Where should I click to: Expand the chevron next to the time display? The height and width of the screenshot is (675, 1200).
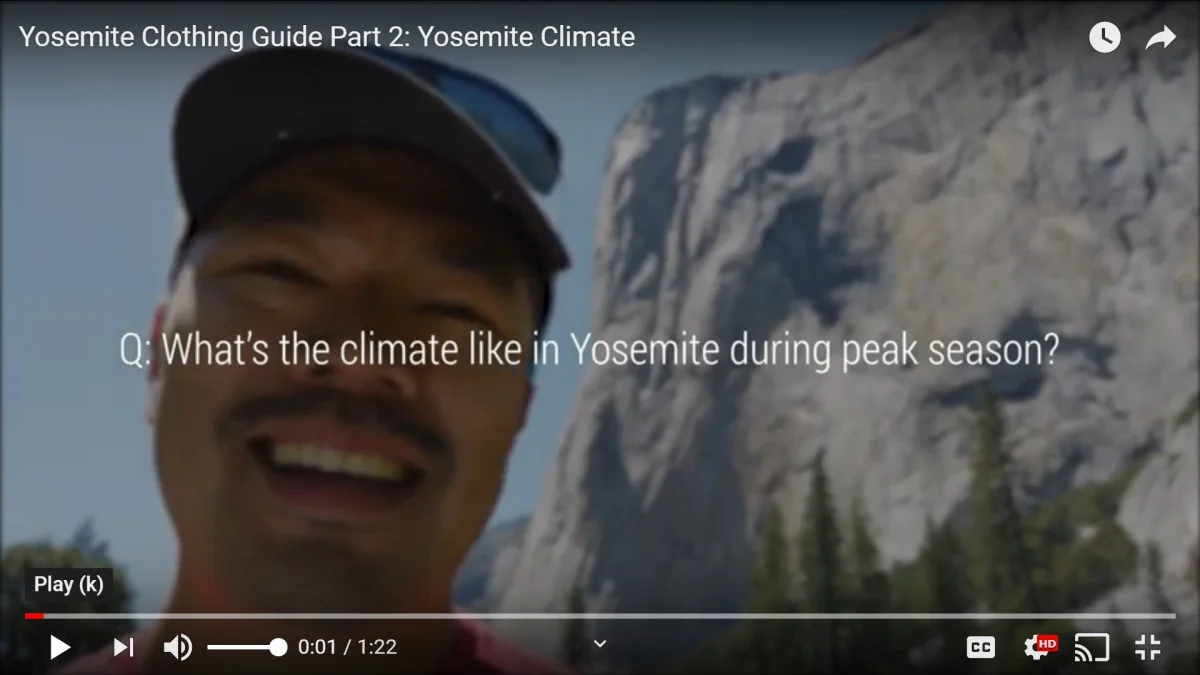tap(600, 644)
